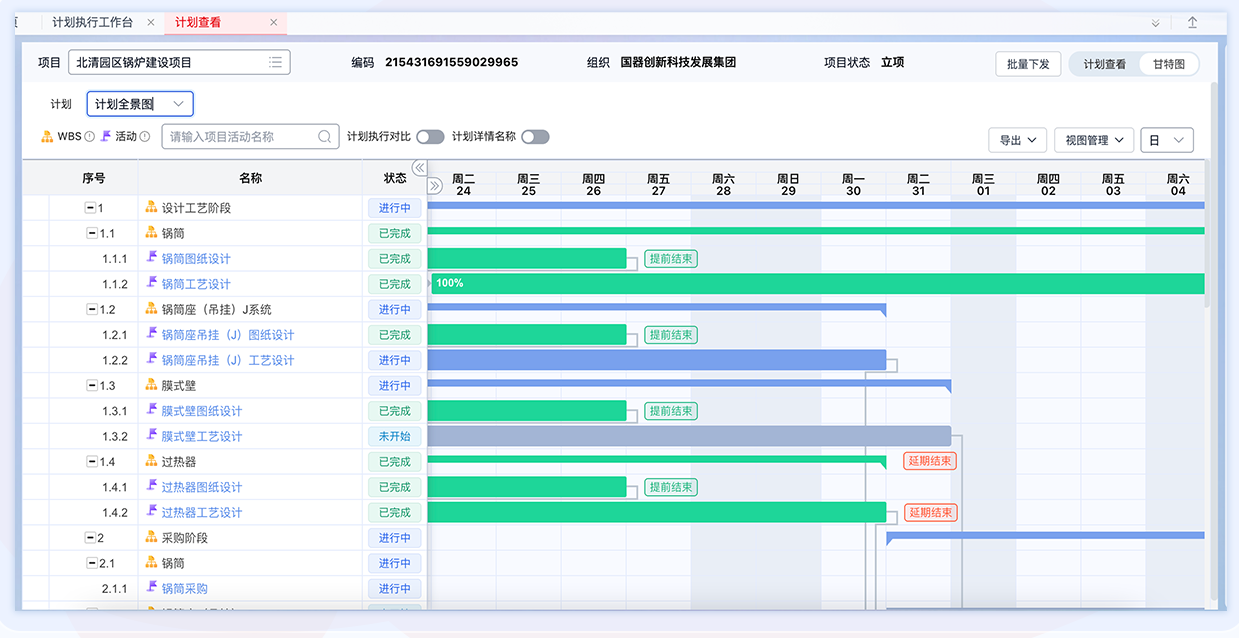This screenshot has height=638, width=1239.
Task: Close the 计划查看 tab
Action: click(x=274, y=22)
